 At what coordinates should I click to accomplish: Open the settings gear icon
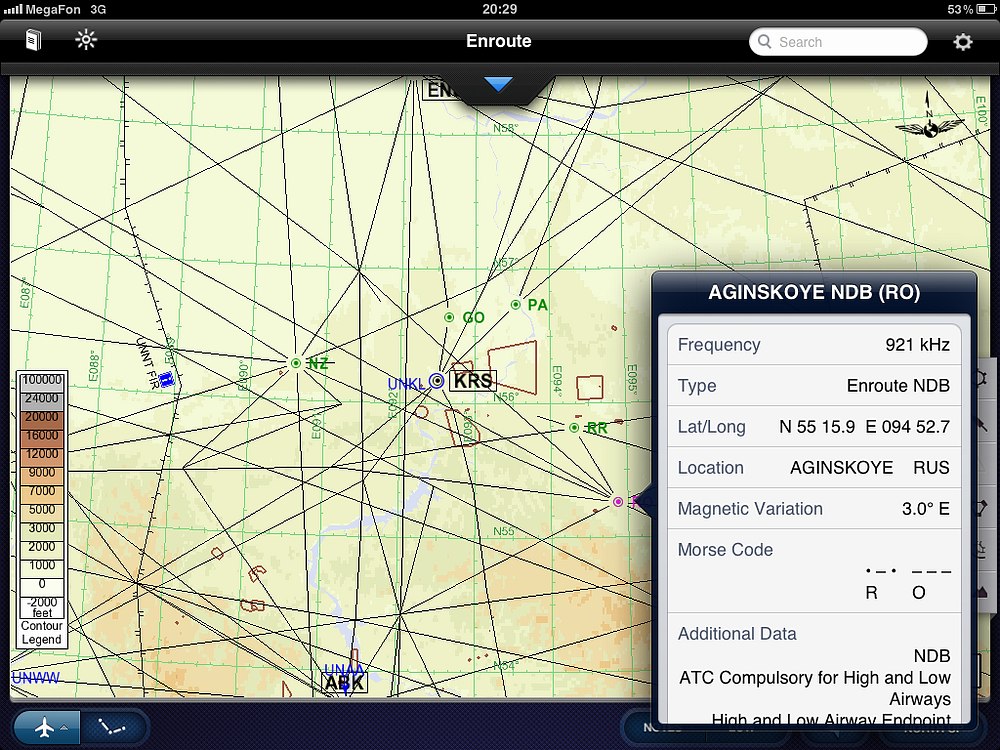click(x=962, y=42)
